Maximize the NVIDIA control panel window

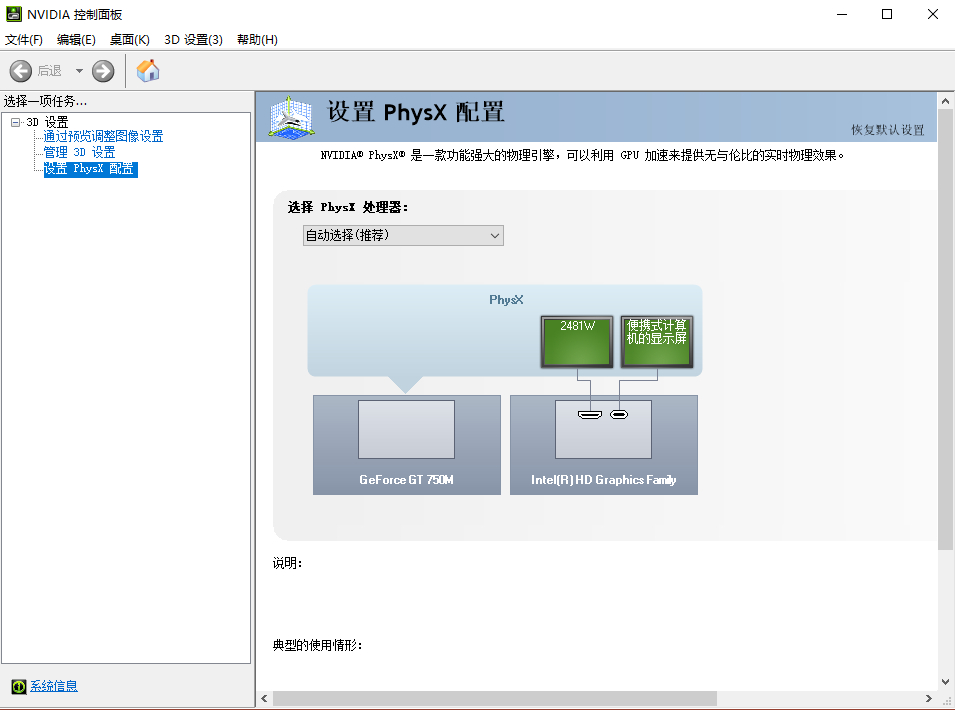pyautogui.click(x=887, y=14)
